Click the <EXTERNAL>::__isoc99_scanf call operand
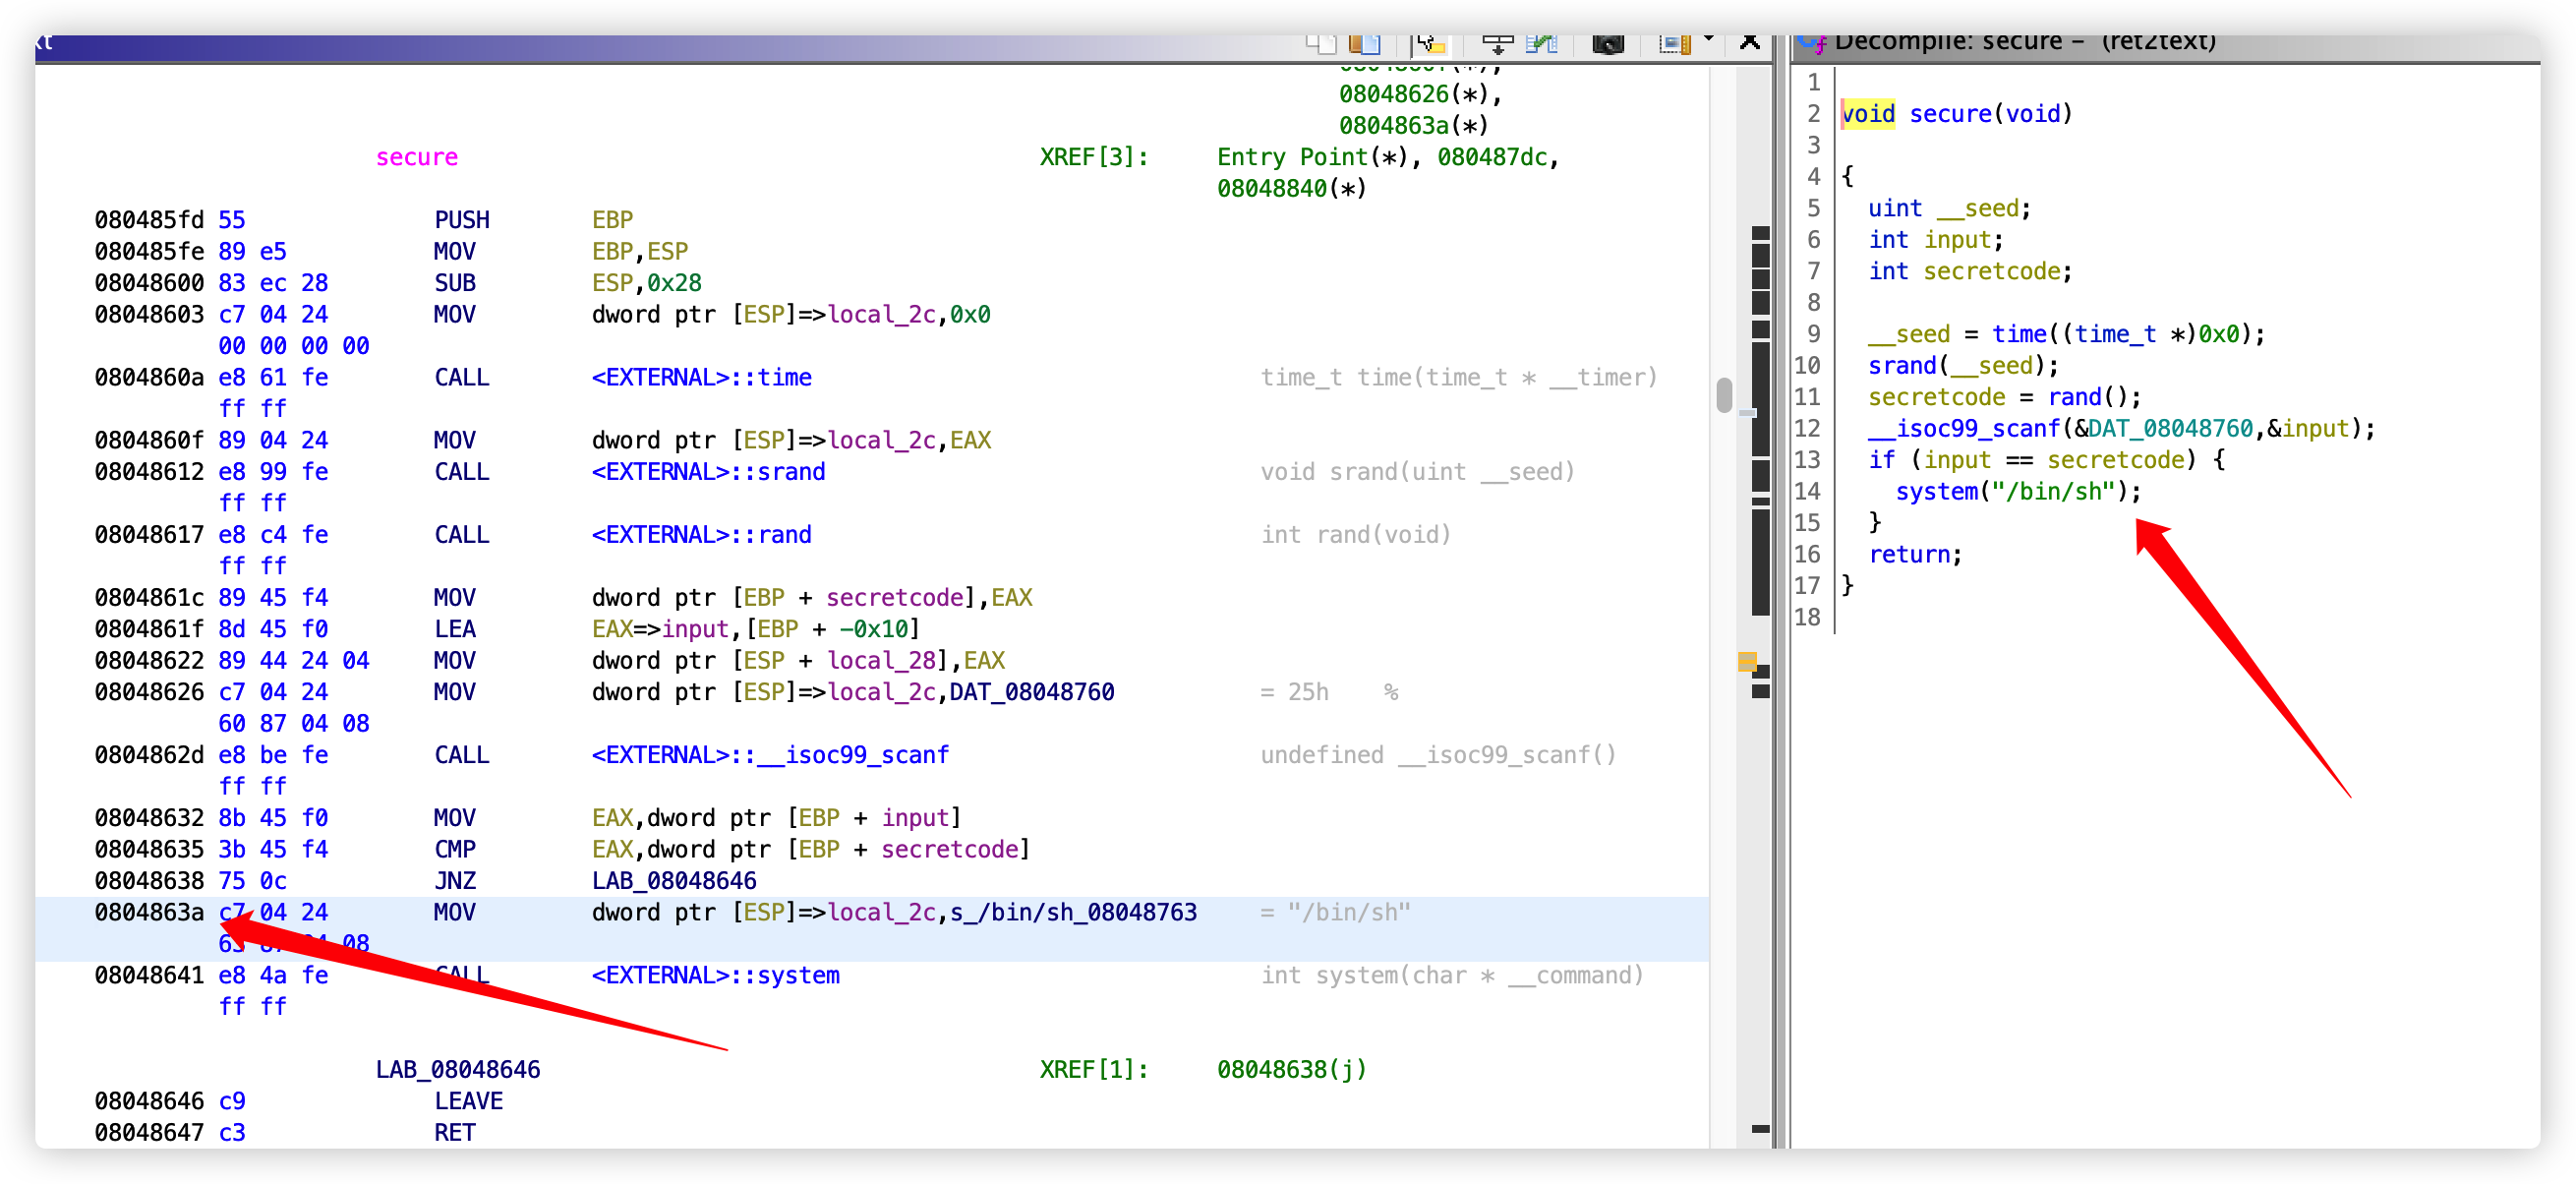The width and height of the screenshot is (2576, 1184). 770,755
